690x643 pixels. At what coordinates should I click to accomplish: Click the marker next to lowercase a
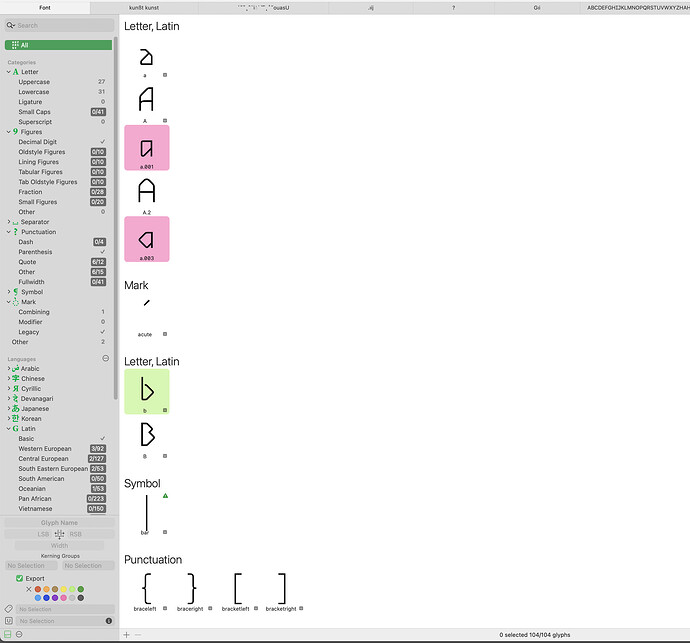[165, 75]
